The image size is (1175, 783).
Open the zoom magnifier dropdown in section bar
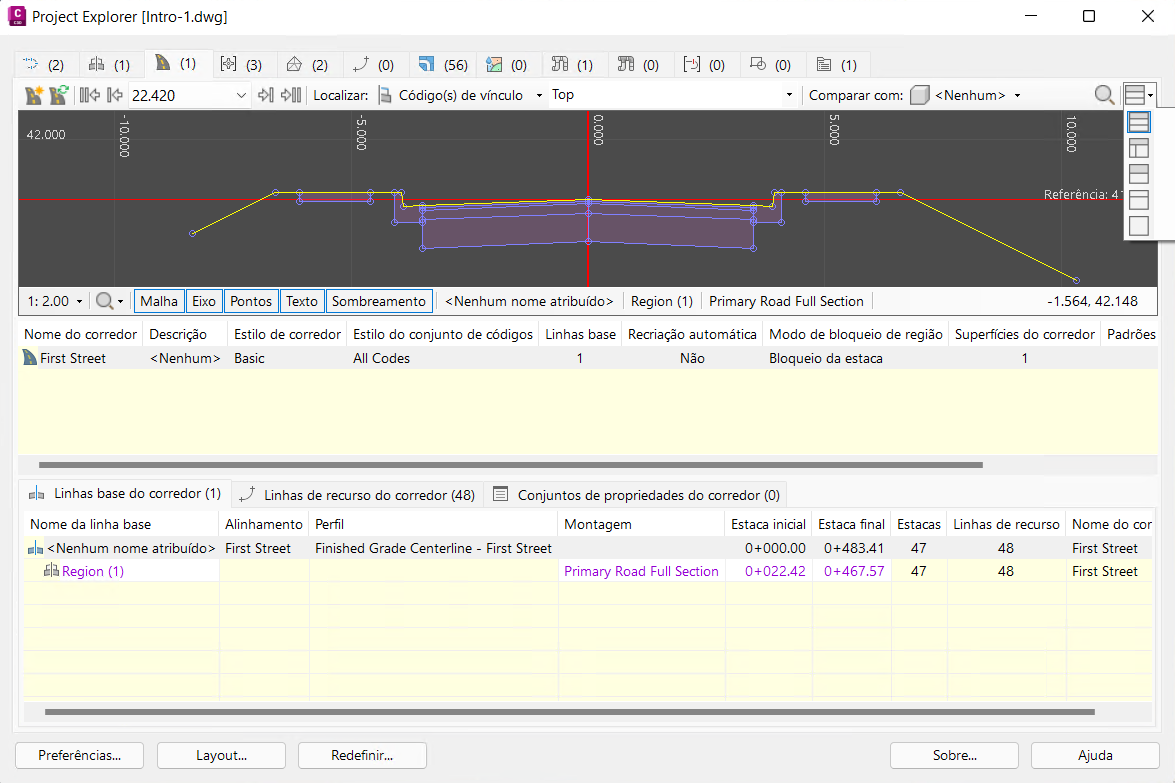109,301
